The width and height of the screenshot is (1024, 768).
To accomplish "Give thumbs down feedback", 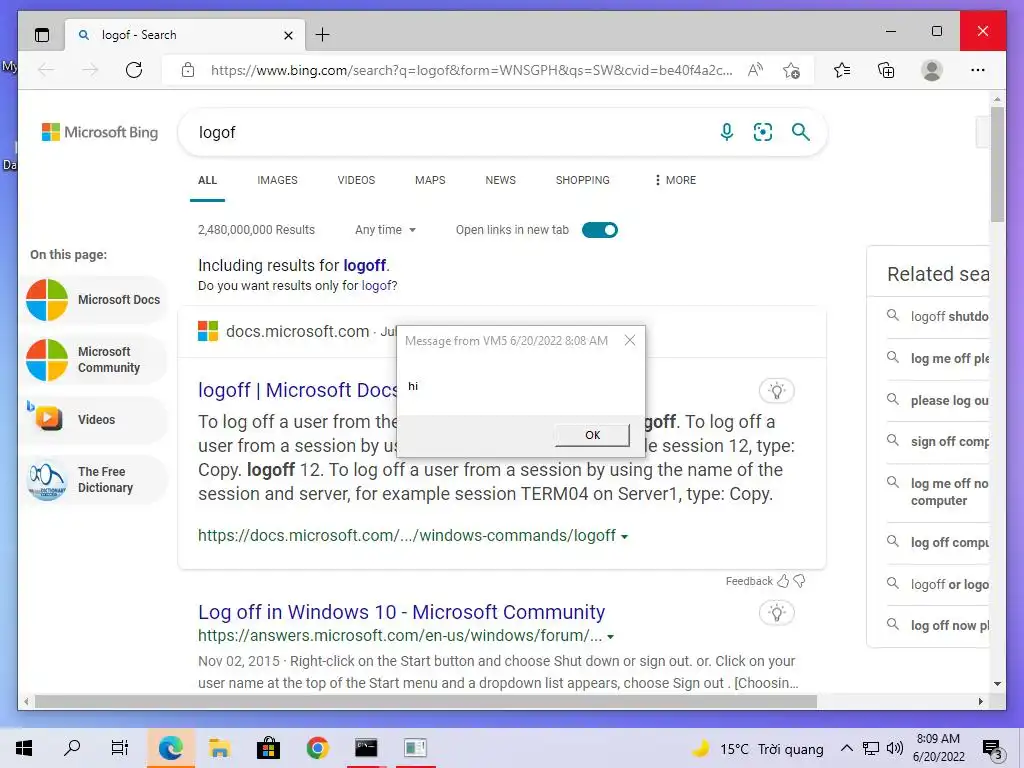I will (x=799, y=581).
